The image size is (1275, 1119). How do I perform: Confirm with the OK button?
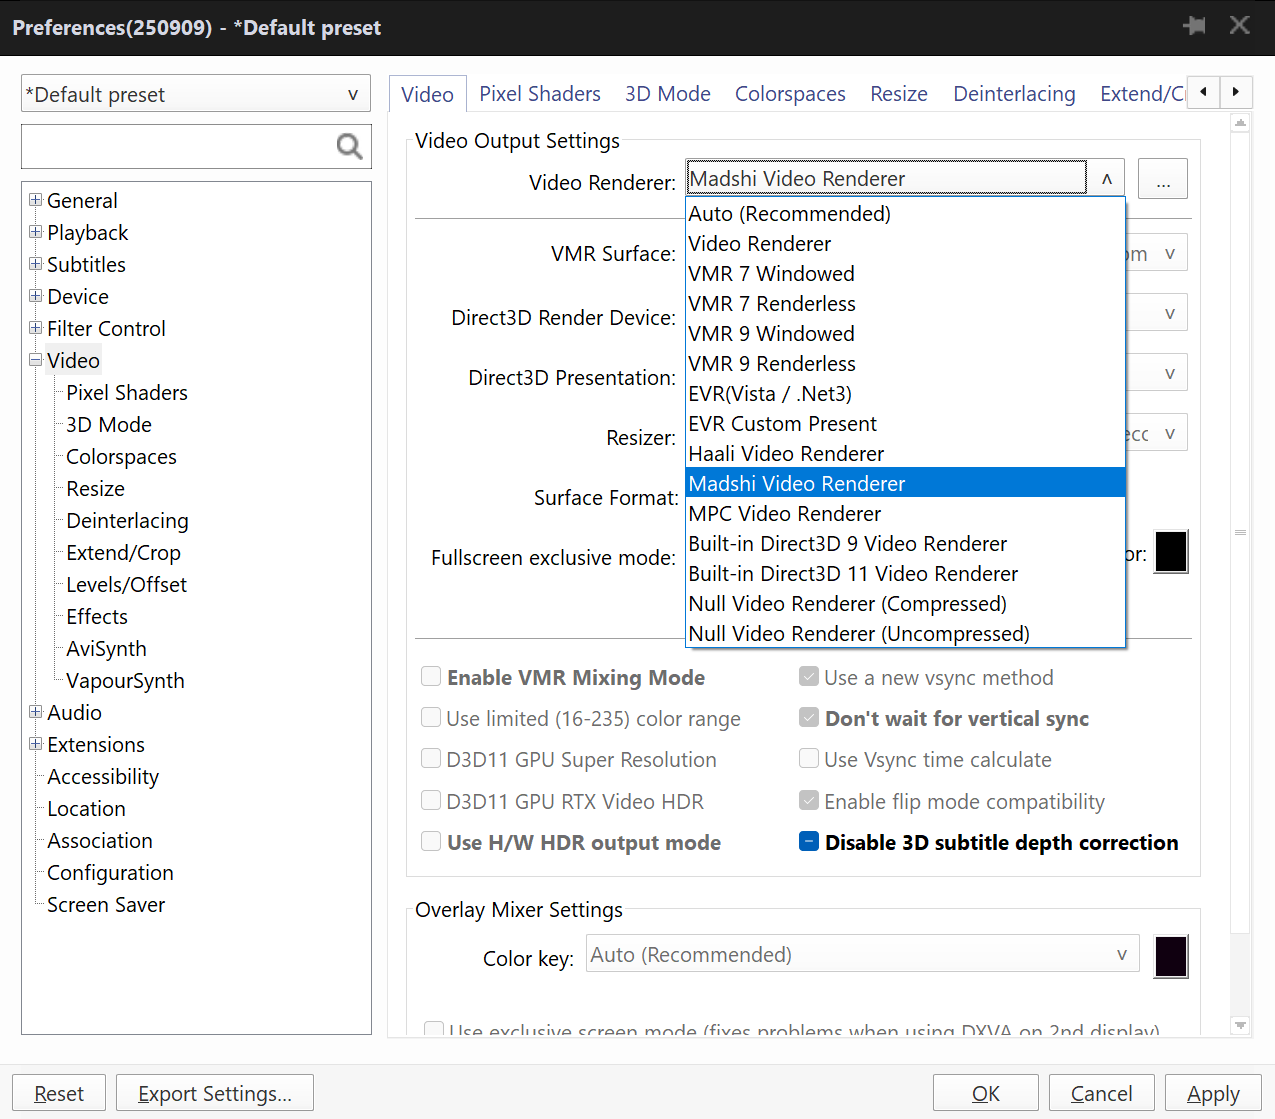pos(985,1093)
